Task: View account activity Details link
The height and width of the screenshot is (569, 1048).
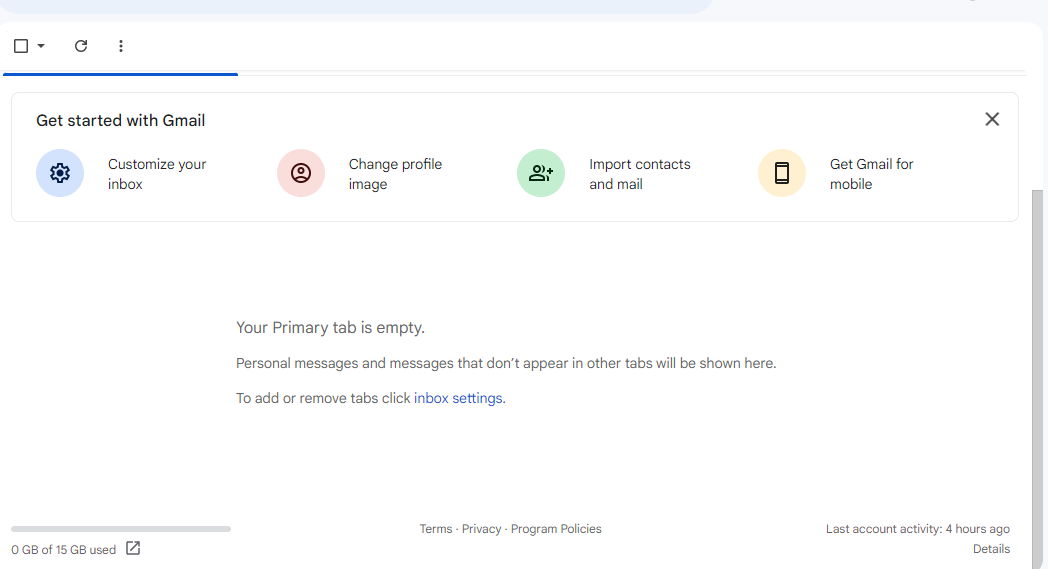Action: [991, 549]
